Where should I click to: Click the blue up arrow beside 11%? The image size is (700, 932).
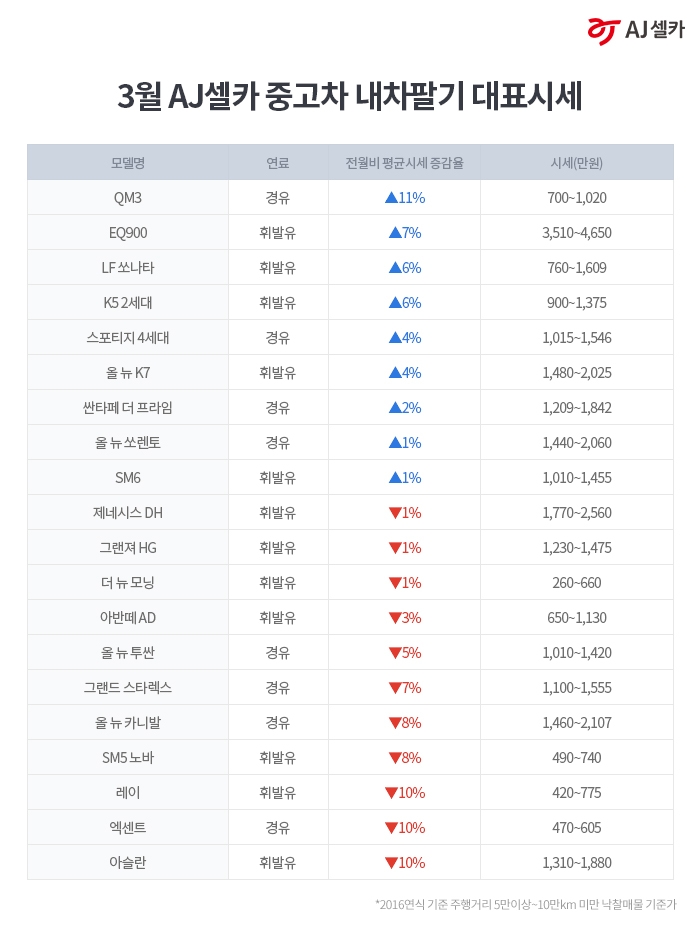(x=391, y=198)
